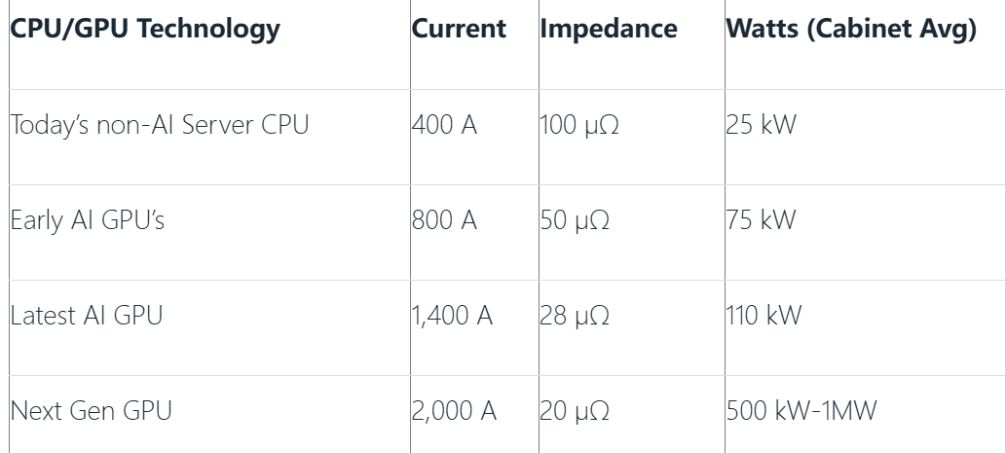The image size is (1005, 453).
Task: Click the Impedance column header
Action: pyautogui.click(x=608, y=29)
